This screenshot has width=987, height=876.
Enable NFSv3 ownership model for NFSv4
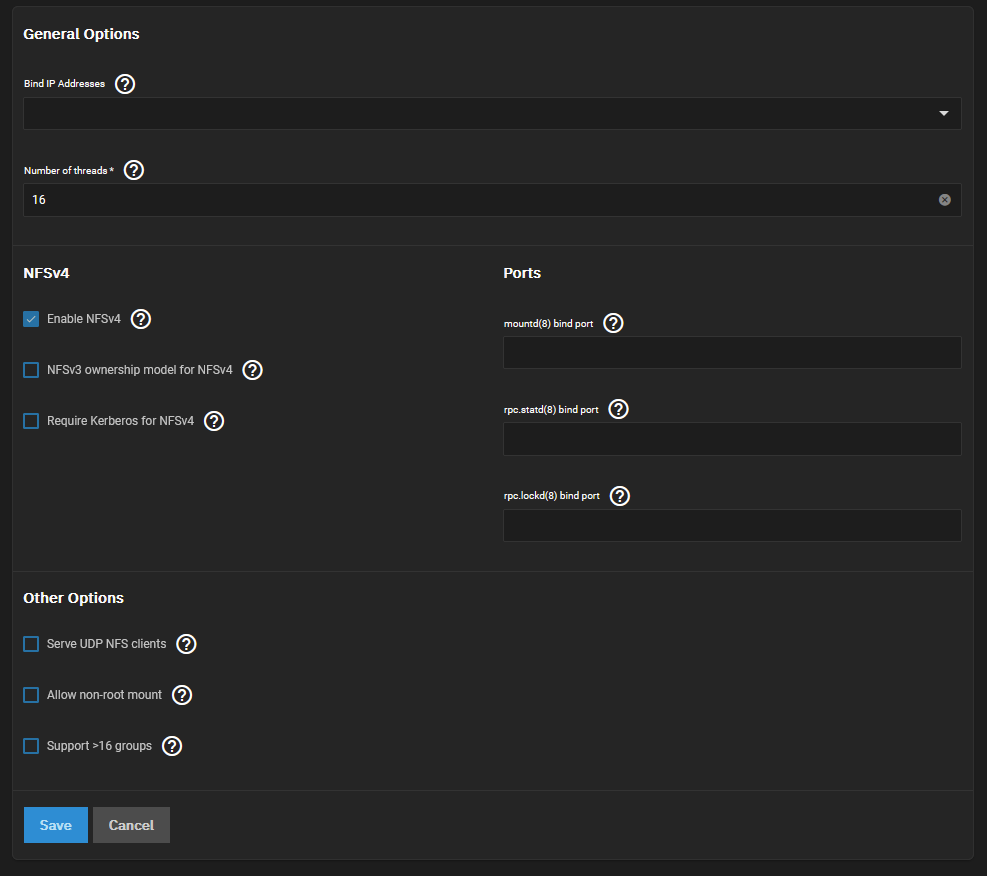[31, 370]
